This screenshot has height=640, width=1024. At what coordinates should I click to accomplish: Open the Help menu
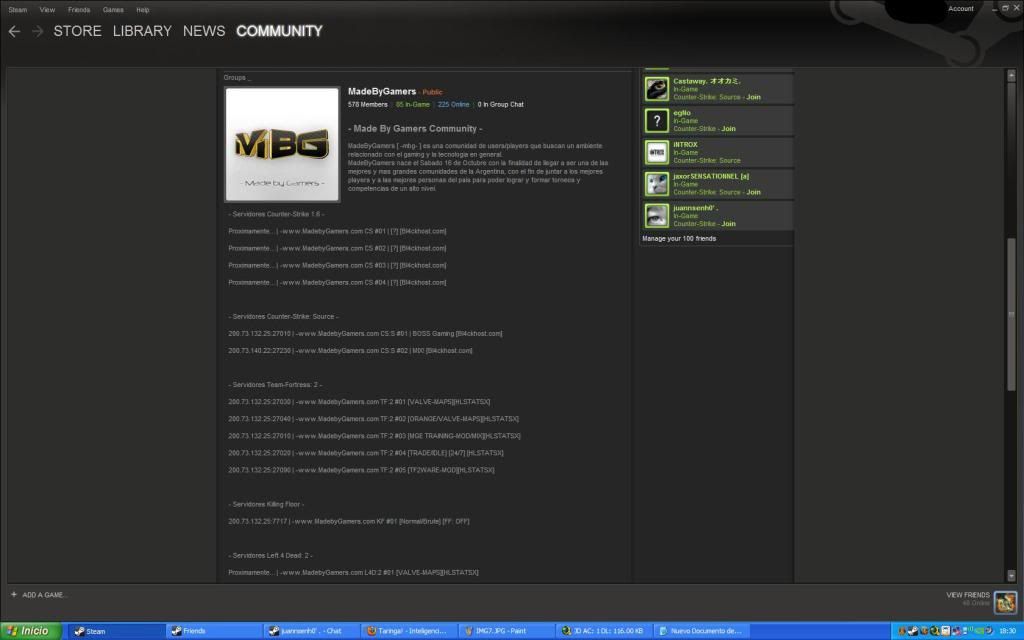pos(142,10)
